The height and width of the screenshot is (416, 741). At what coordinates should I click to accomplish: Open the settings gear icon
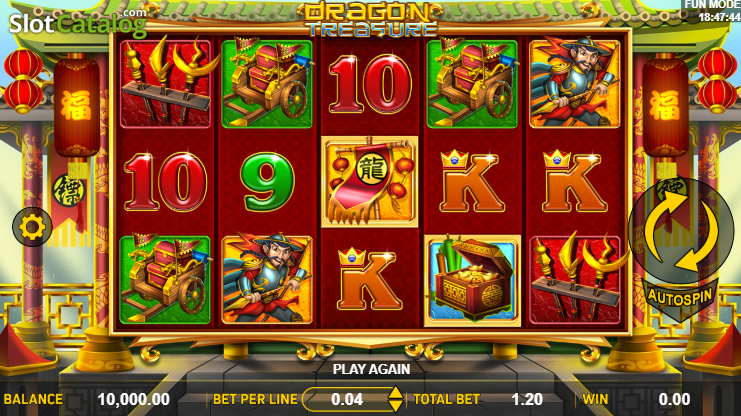[x=33, y=227]
